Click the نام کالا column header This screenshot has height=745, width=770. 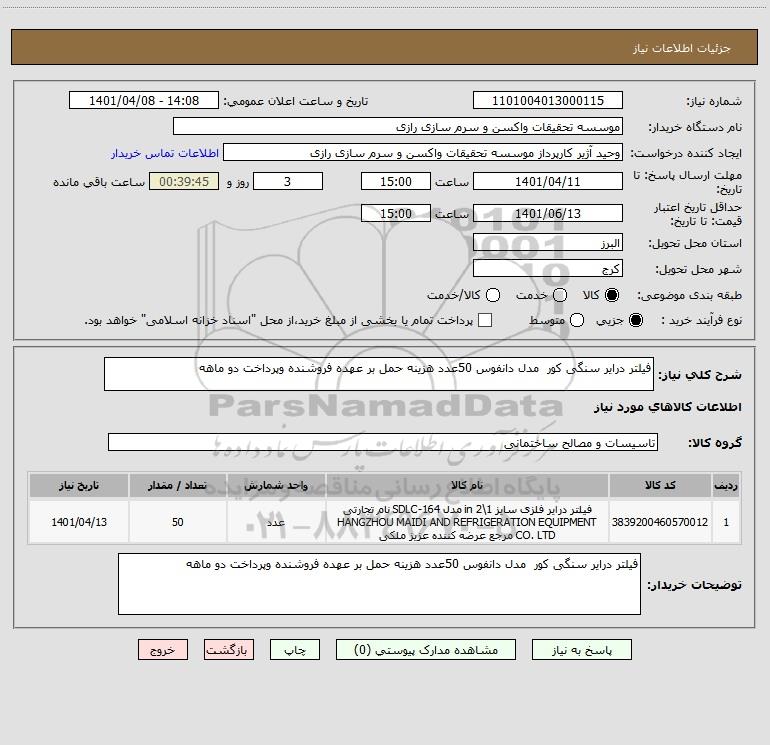pos(467,486)
